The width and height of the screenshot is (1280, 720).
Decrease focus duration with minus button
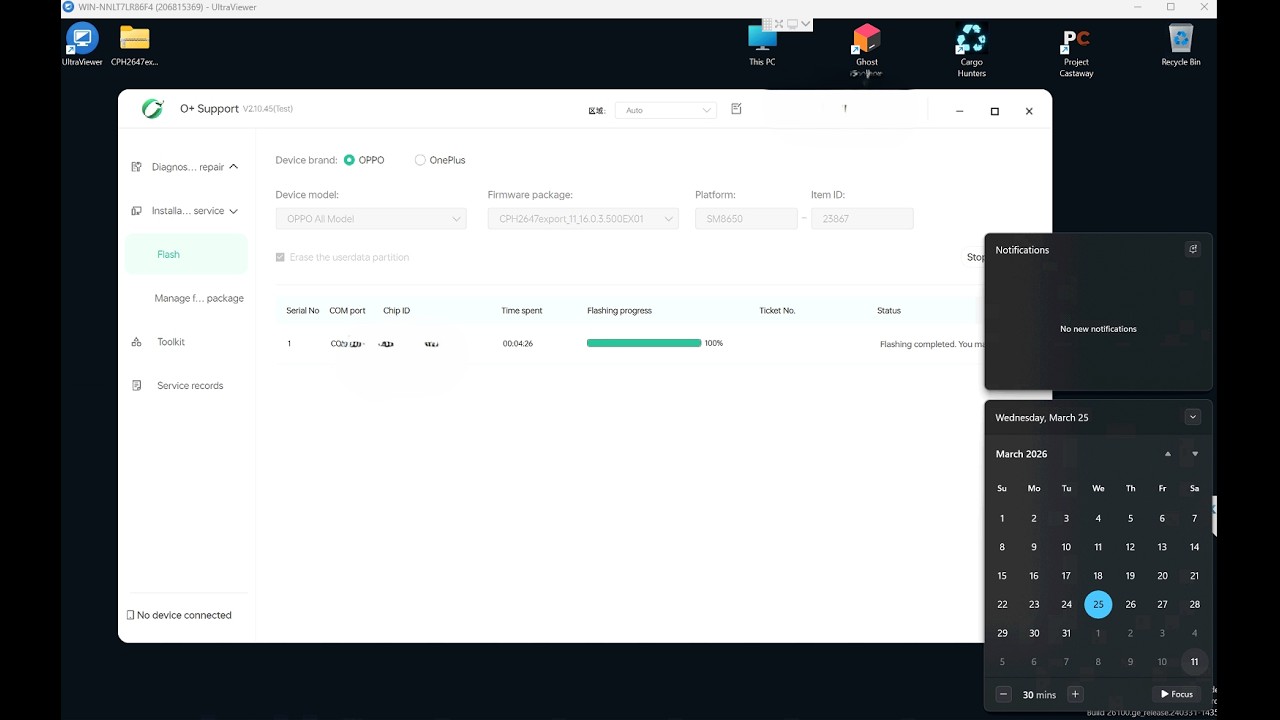[1003, 694]
